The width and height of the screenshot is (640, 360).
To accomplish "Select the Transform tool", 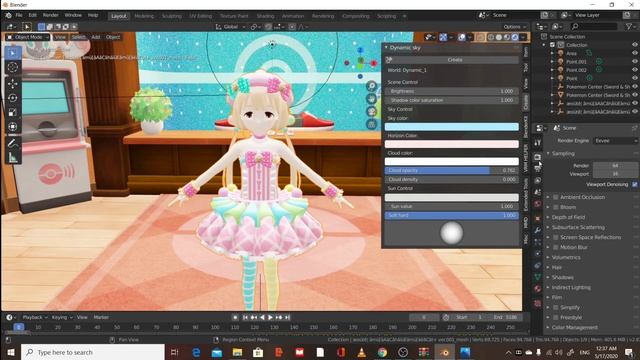I will [x=13, y=127].
